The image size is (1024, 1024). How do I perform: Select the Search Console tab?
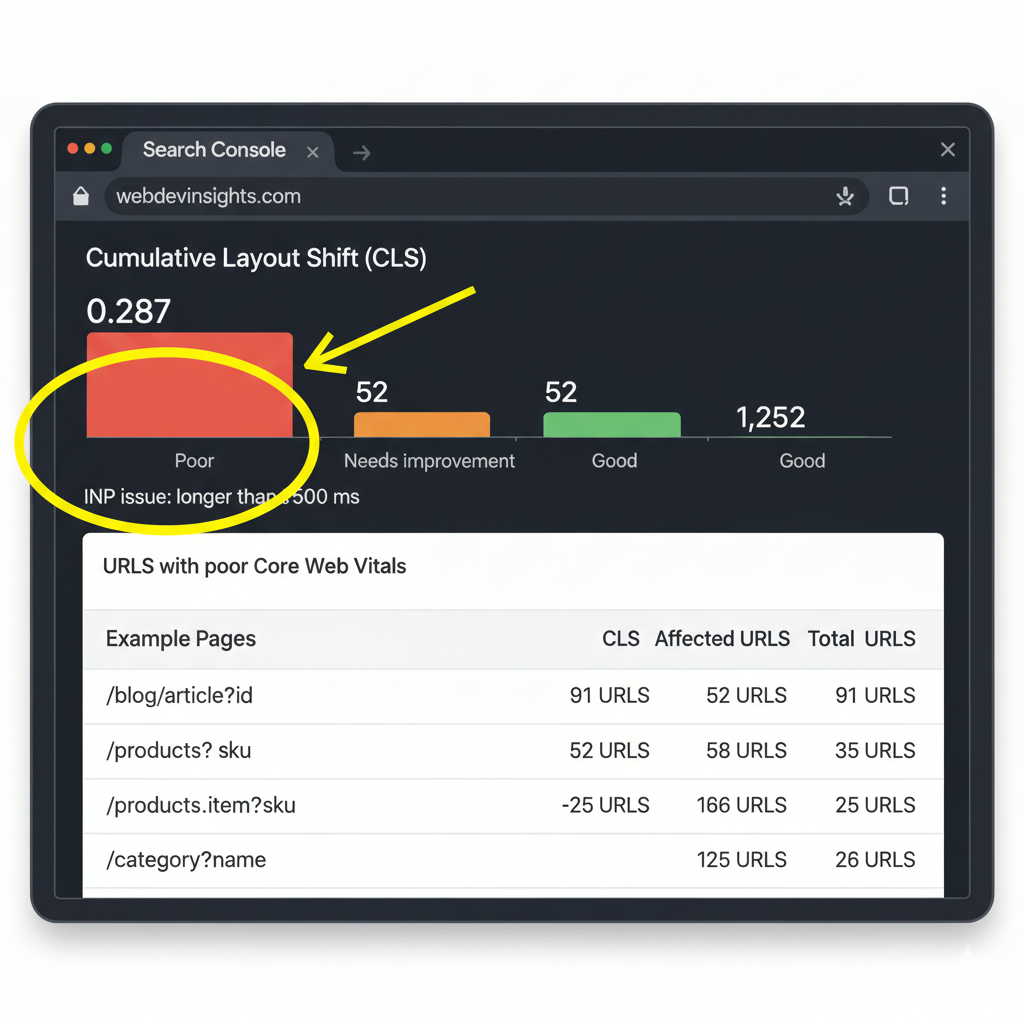click(x=229, y=150)
